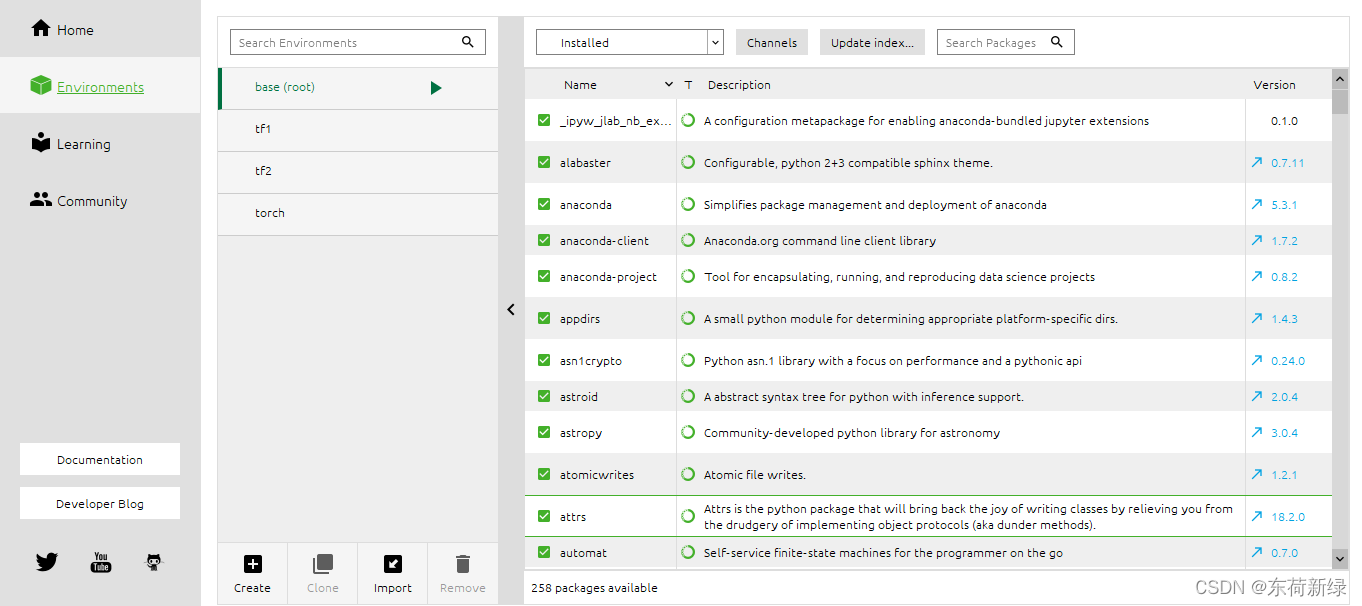Toggle the appdirs checkbox
Image resolution: width=1362 pixels, height=606 pixels.
(544, 318)
